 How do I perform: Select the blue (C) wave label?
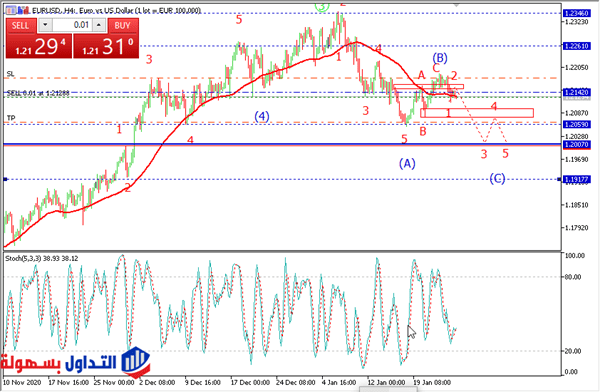497,179
